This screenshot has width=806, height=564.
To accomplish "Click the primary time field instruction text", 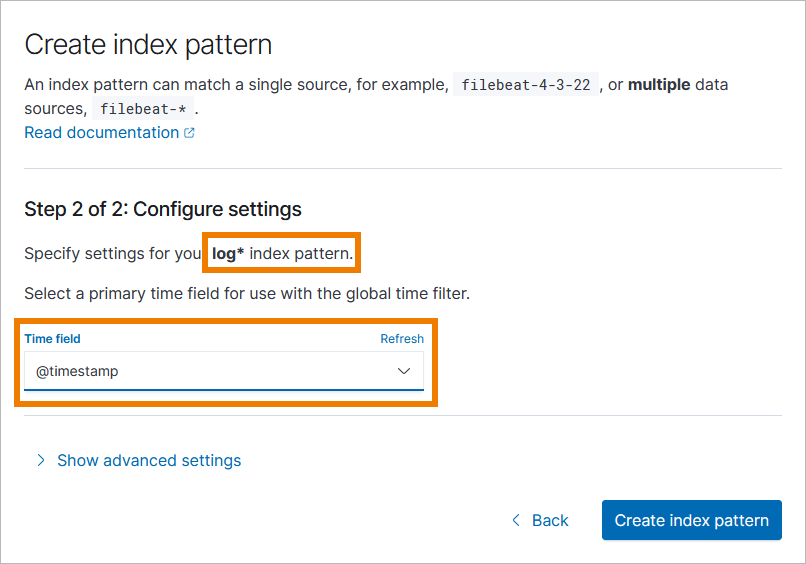I will 246,294.
